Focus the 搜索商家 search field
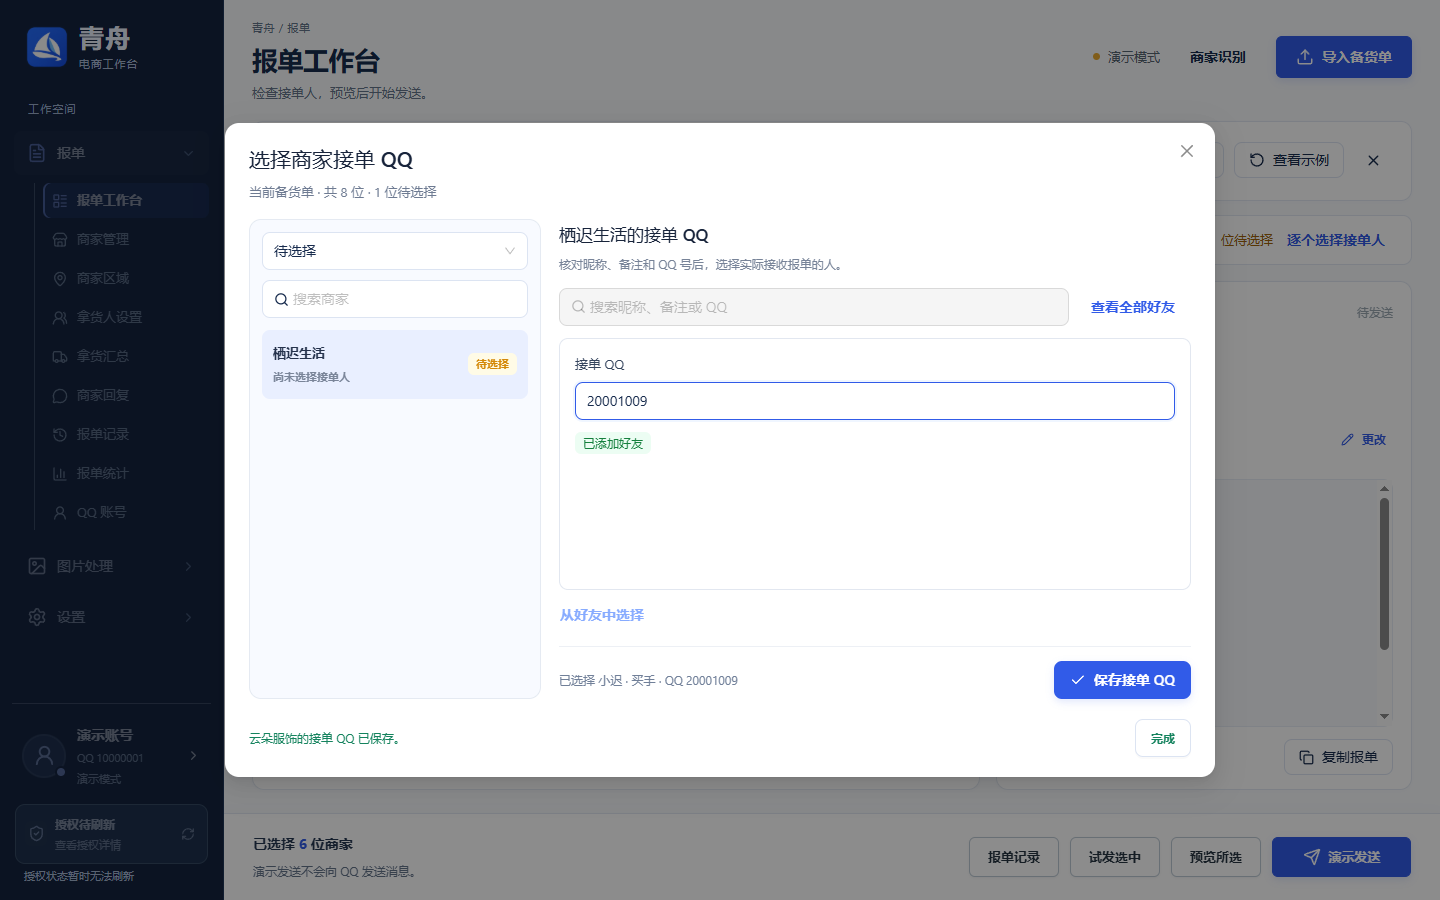 (395, 299)
